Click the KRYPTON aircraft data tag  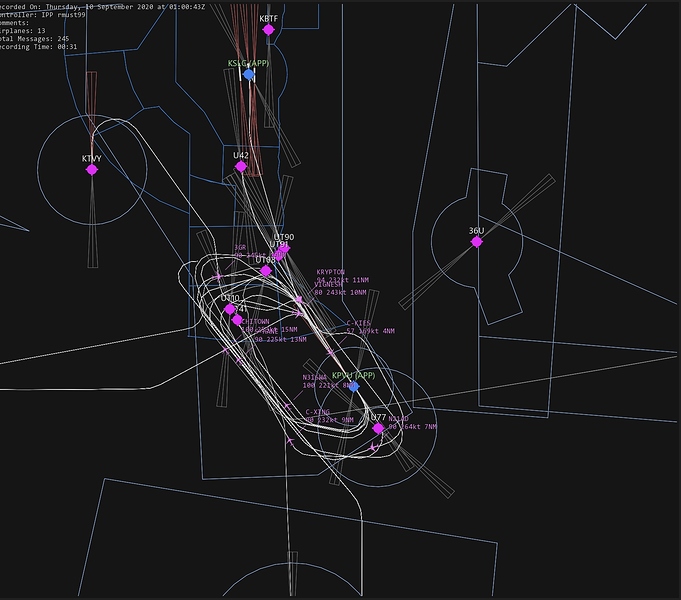click(x=343, y=276)
